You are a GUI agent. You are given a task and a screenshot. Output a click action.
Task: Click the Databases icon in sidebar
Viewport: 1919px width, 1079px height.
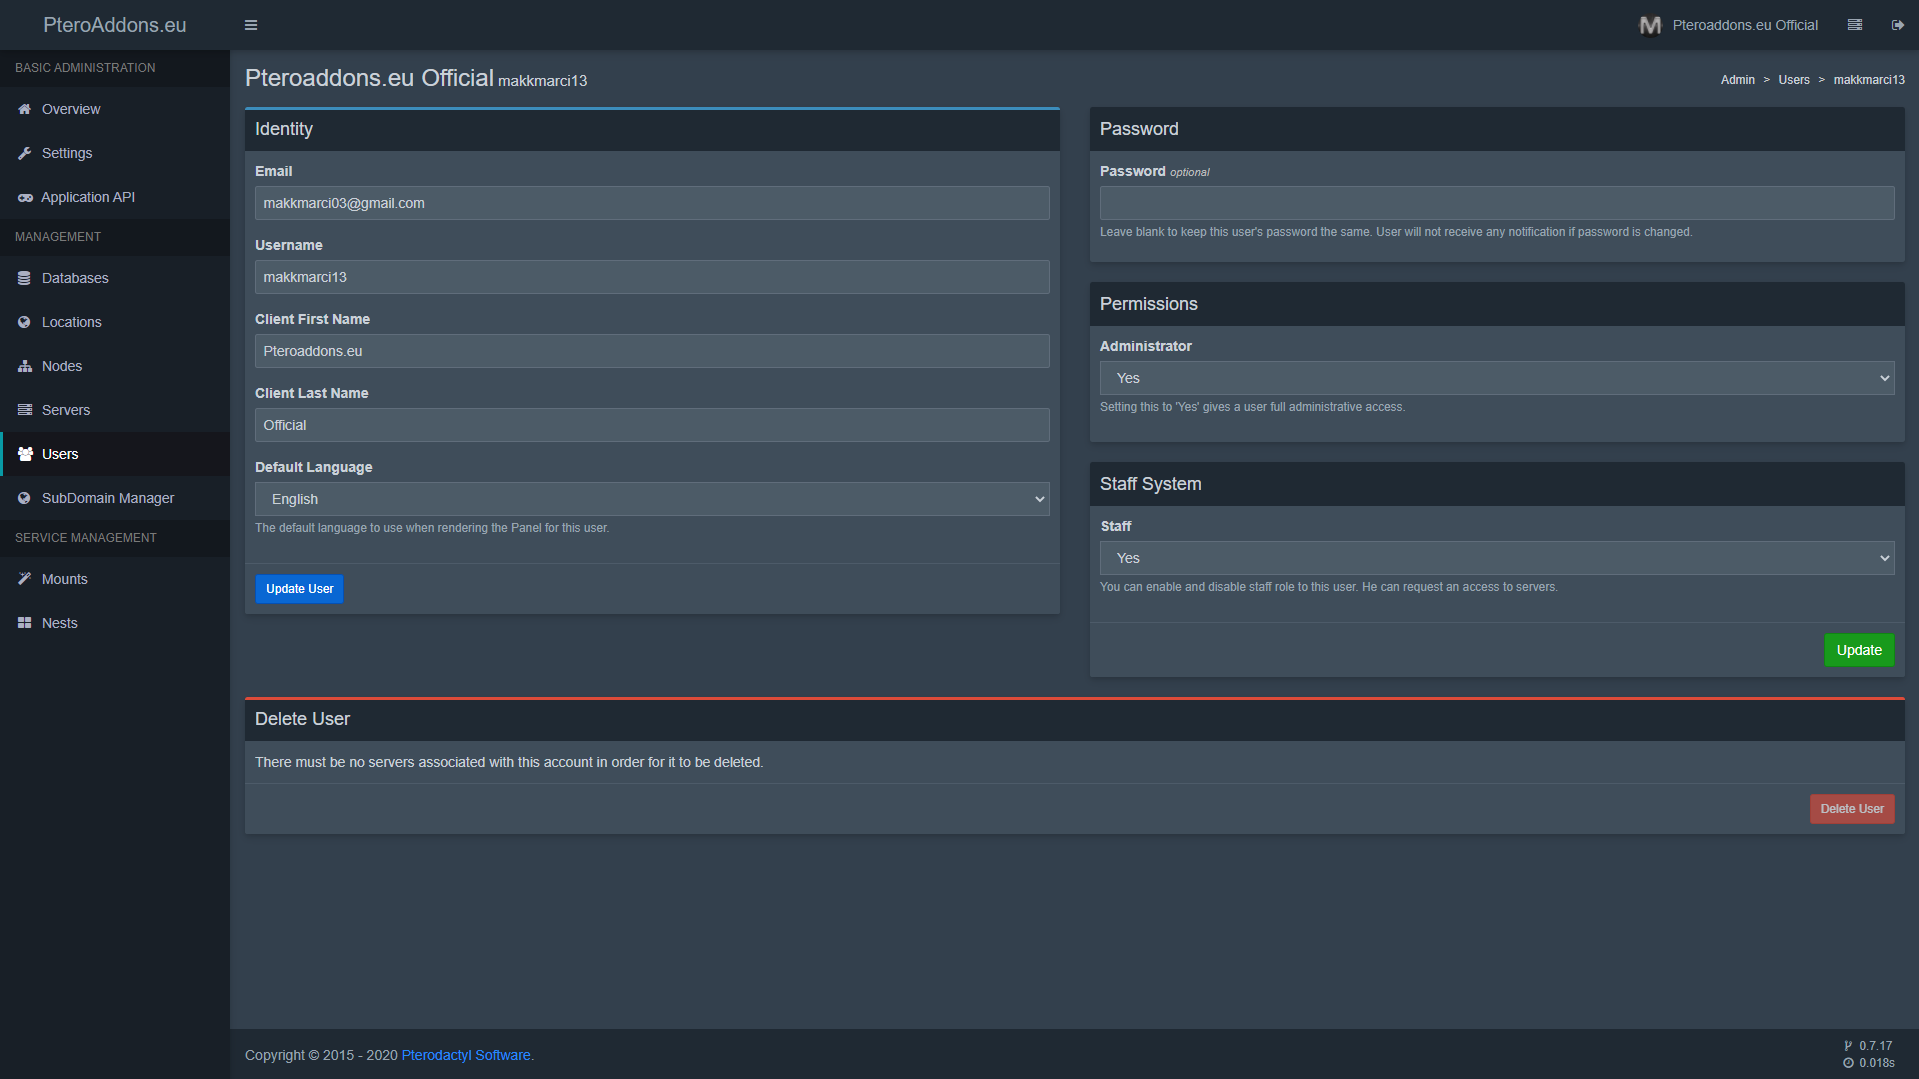[x=25, y=278]
